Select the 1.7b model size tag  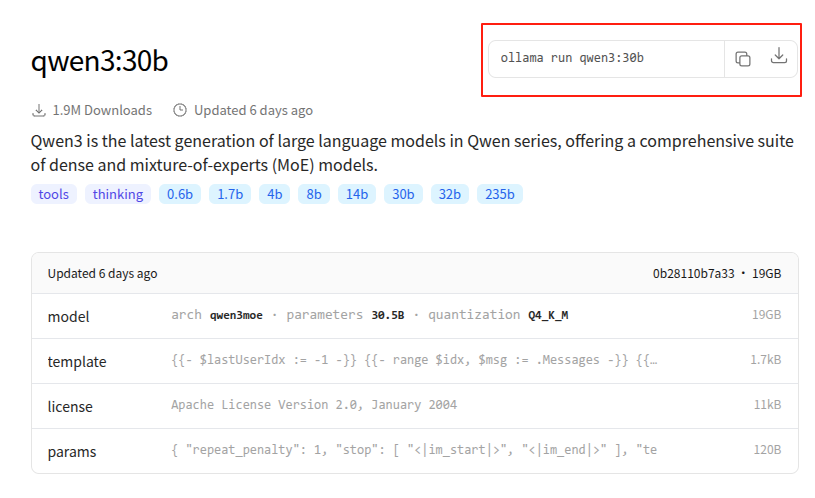(x=230, y=194)
